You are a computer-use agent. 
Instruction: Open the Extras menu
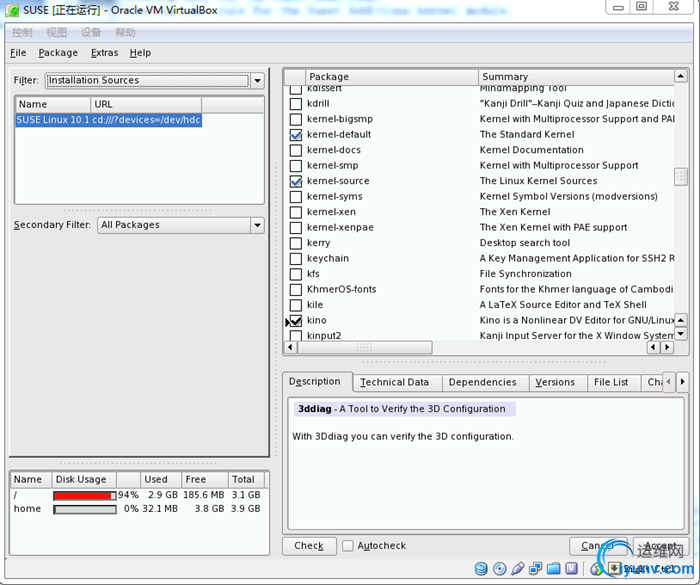point(104,53)
